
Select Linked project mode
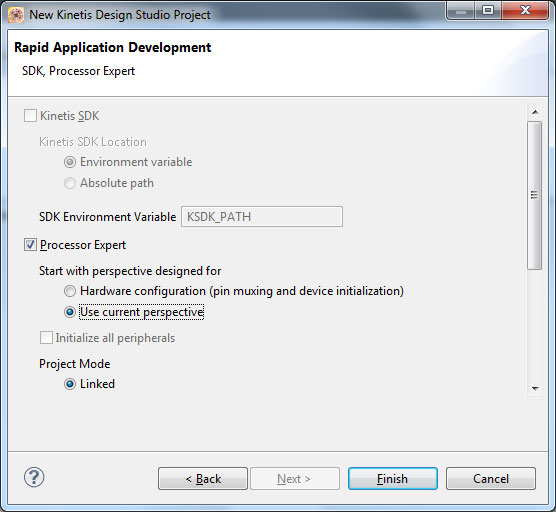[x=70, y=384]
